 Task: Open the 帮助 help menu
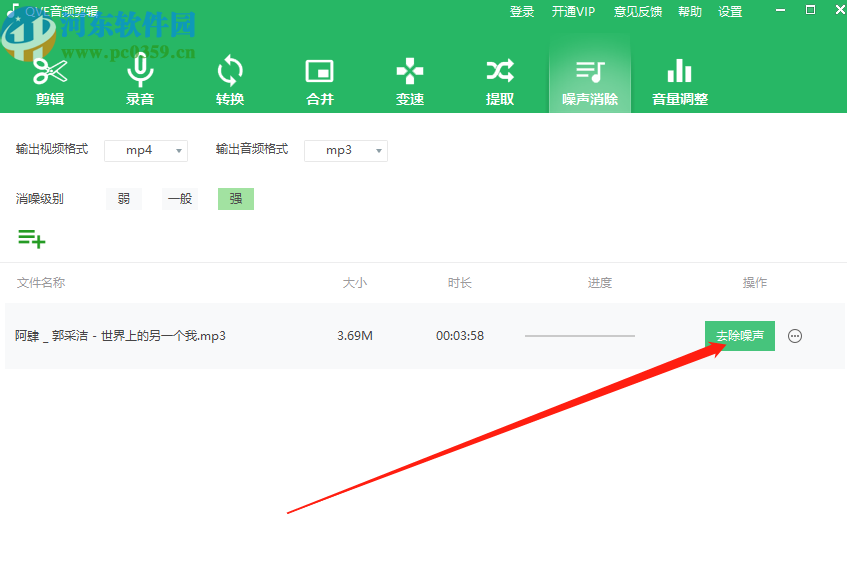click(x=690, y=12)
